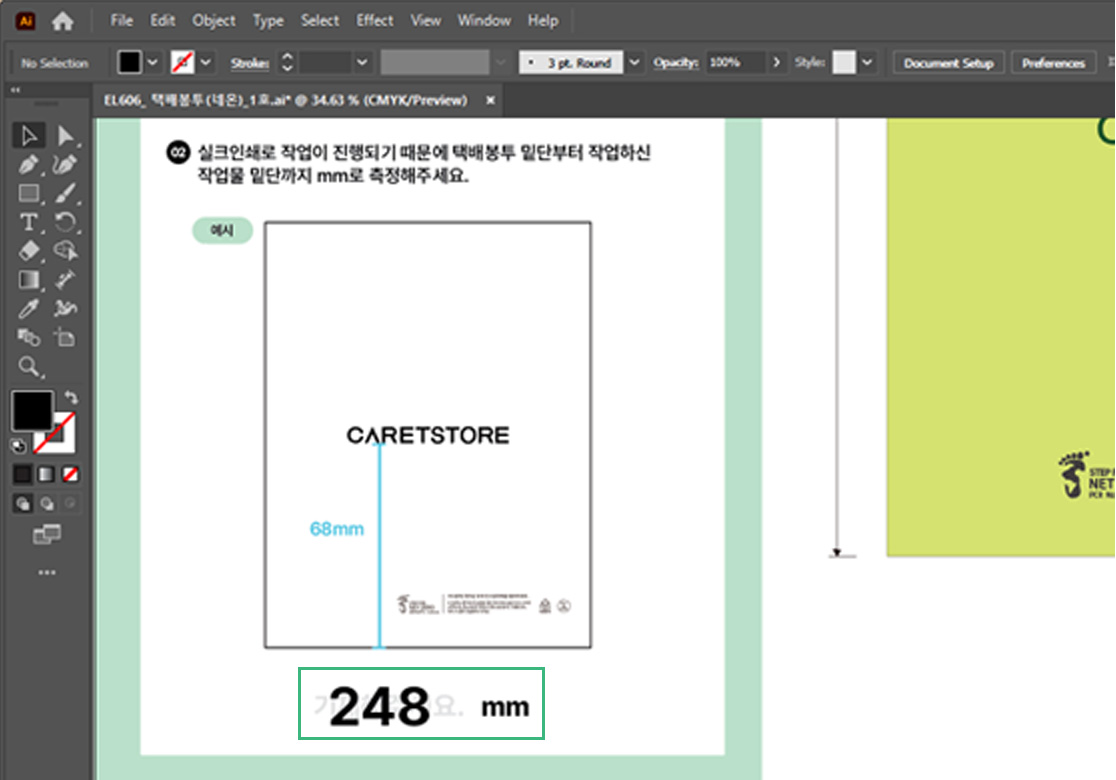Open the Window menu
This screenshot has height=780, width=1116.
point(484,21)
